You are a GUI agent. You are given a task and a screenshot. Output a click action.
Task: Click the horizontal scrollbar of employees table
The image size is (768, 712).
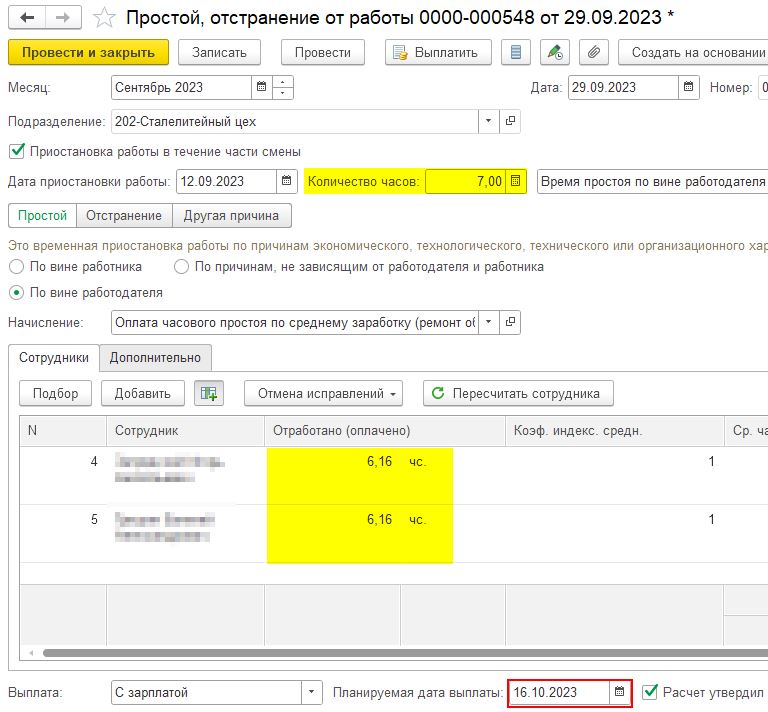[x=405, y=653]
